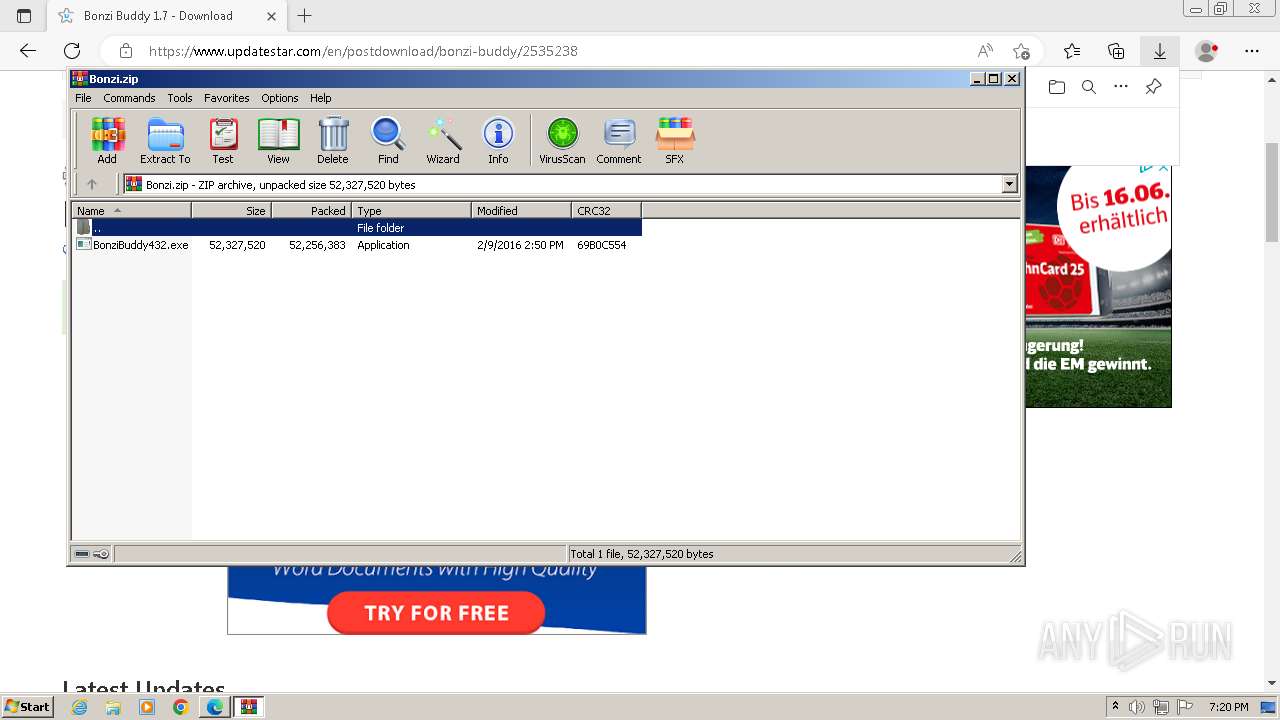
Task: Click the Add toolbar icon in WinRAR
Action: pyautogui.click(x=107, y=140)
